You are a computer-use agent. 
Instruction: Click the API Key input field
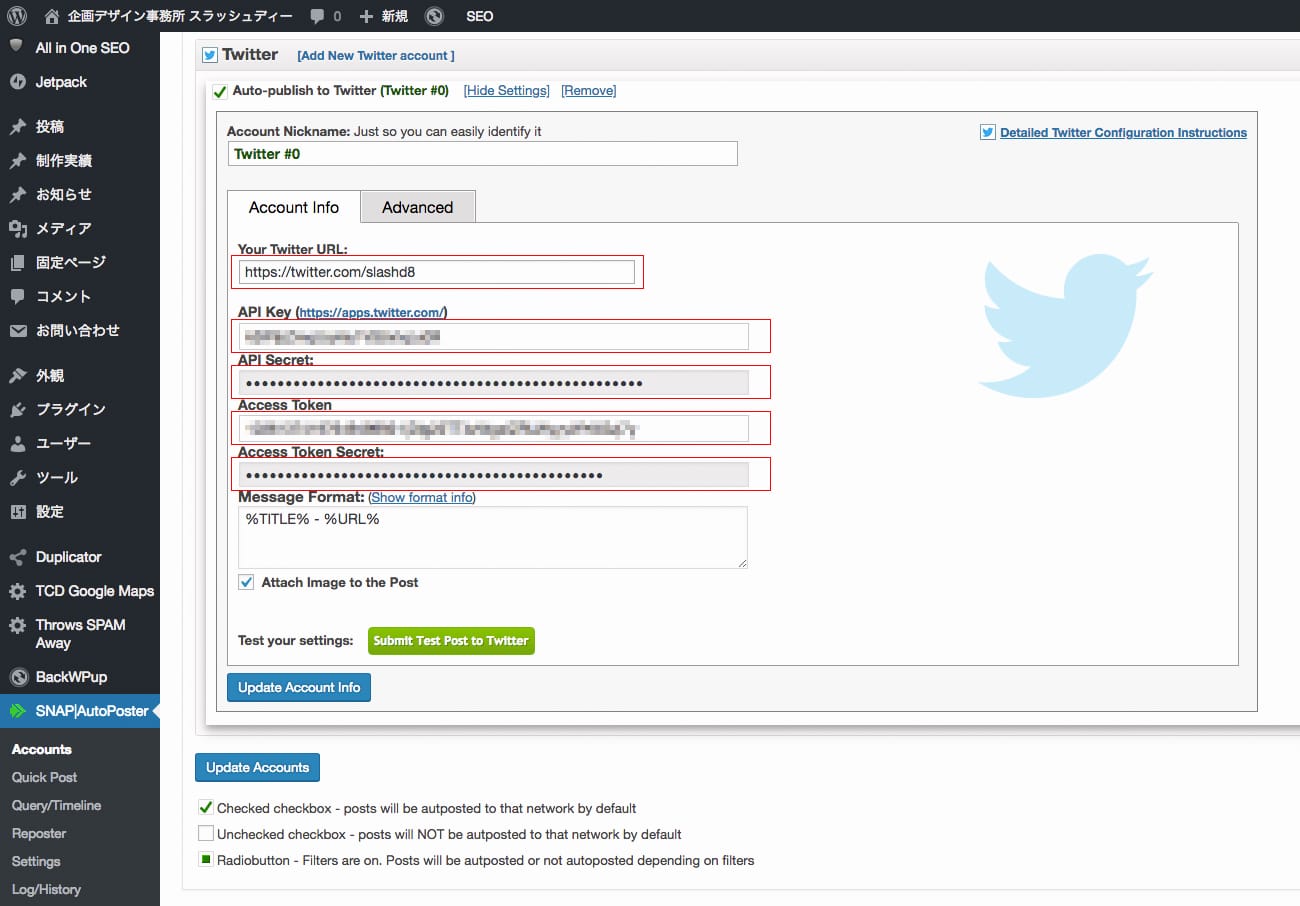click(493, 337)
